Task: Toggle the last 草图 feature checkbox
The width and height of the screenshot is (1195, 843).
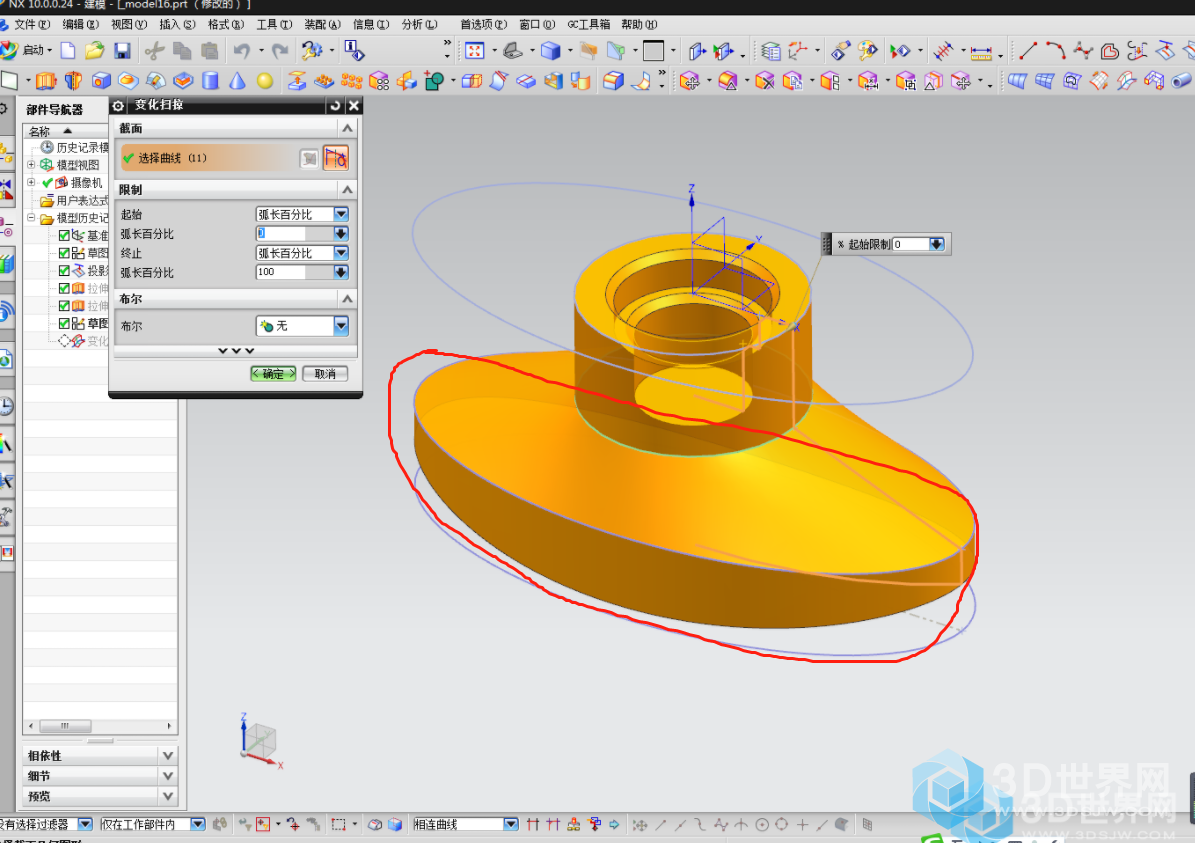Action: pyautogui.click(x=64, y=323)
